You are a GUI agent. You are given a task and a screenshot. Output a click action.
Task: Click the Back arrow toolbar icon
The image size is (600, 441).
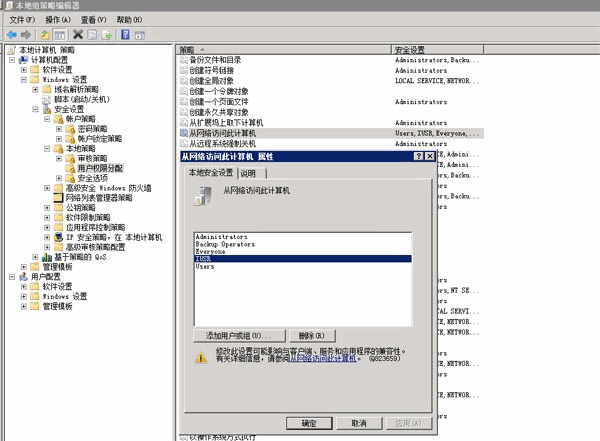pyautogui.click(x=12, y=35)
